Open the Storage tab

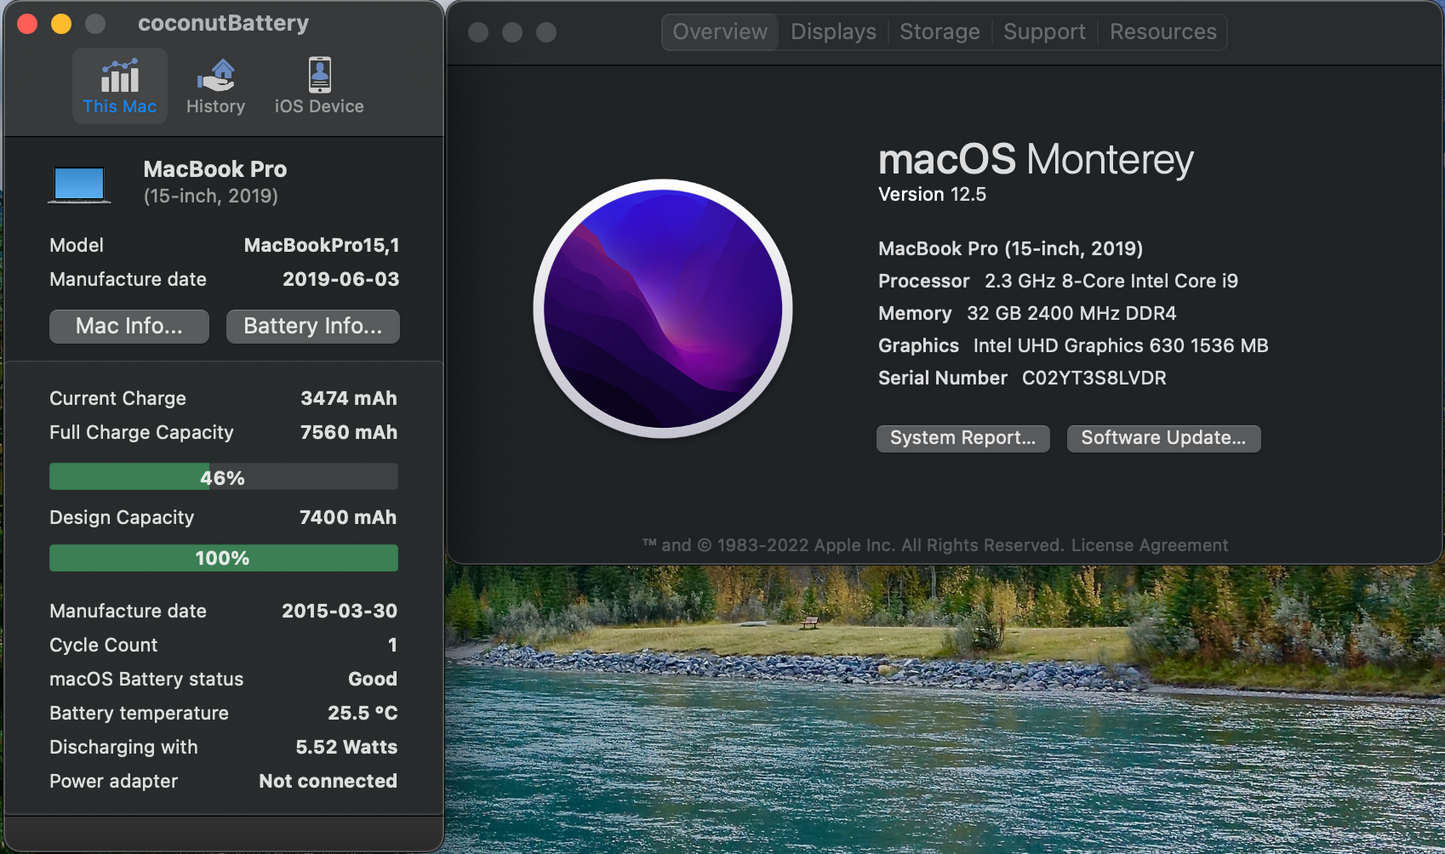(938, 31)
